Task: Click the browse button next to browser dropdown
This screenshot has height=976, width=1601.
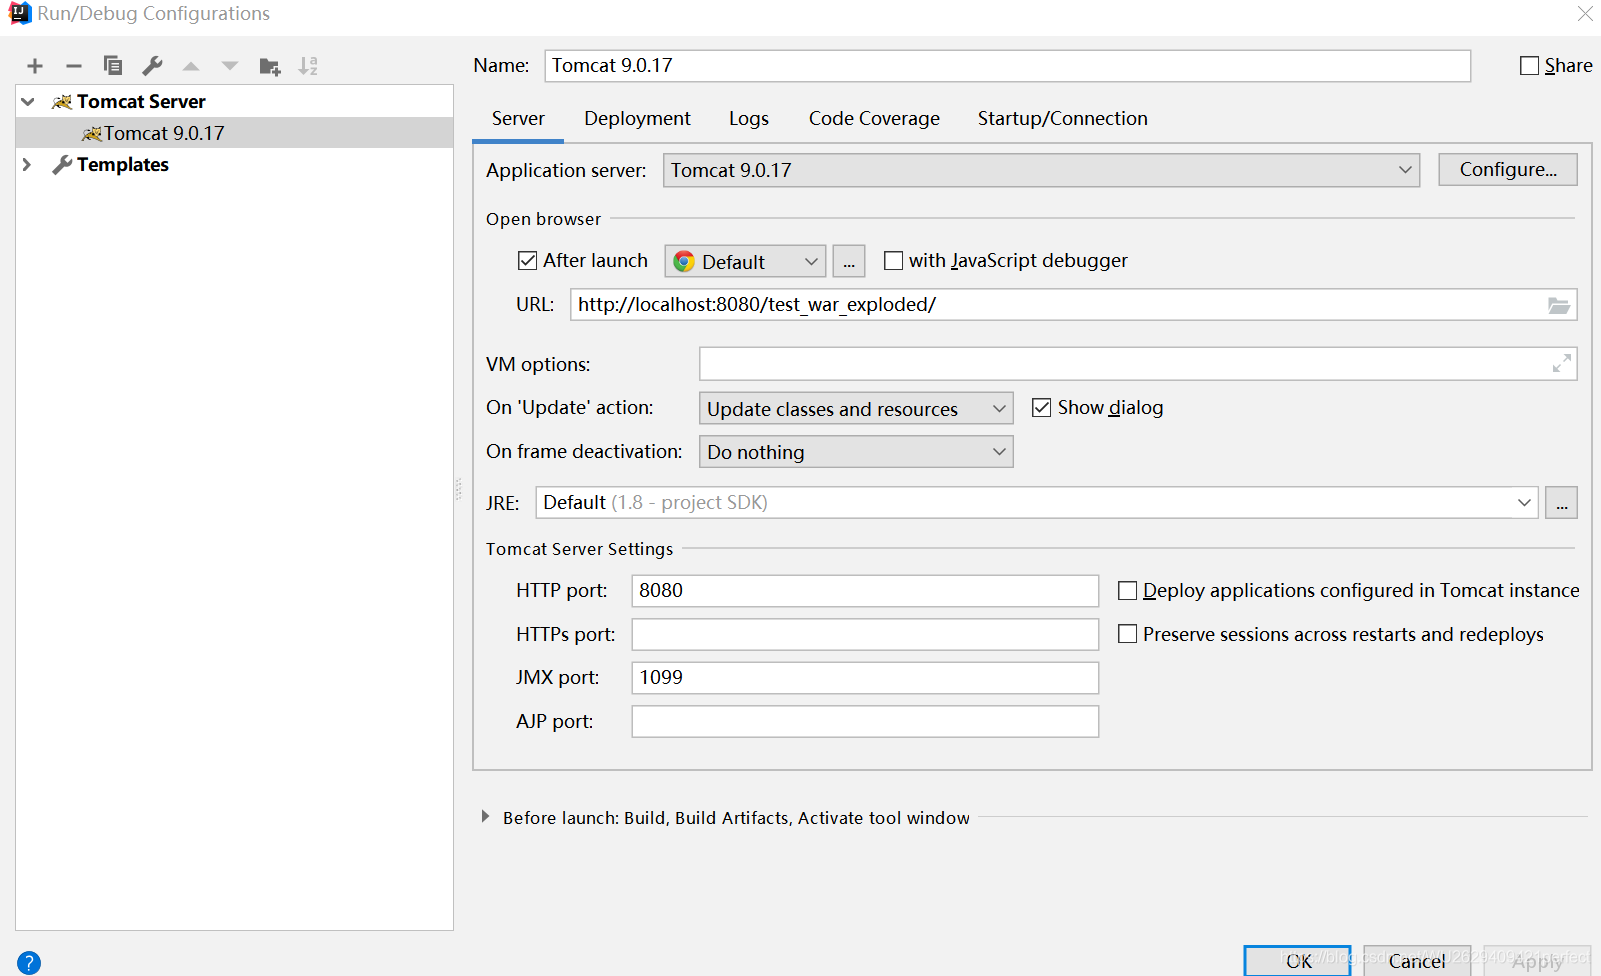Action: (x=849, y=262)
